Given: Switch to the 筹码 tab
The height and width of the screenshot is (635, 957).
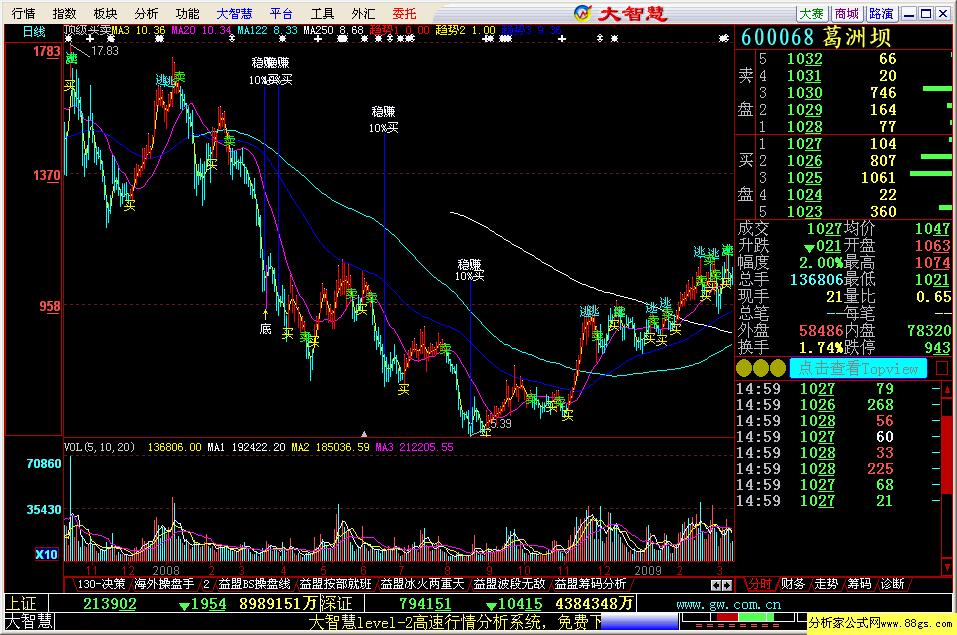Looking at the screenshot, I should click(859, 584).
